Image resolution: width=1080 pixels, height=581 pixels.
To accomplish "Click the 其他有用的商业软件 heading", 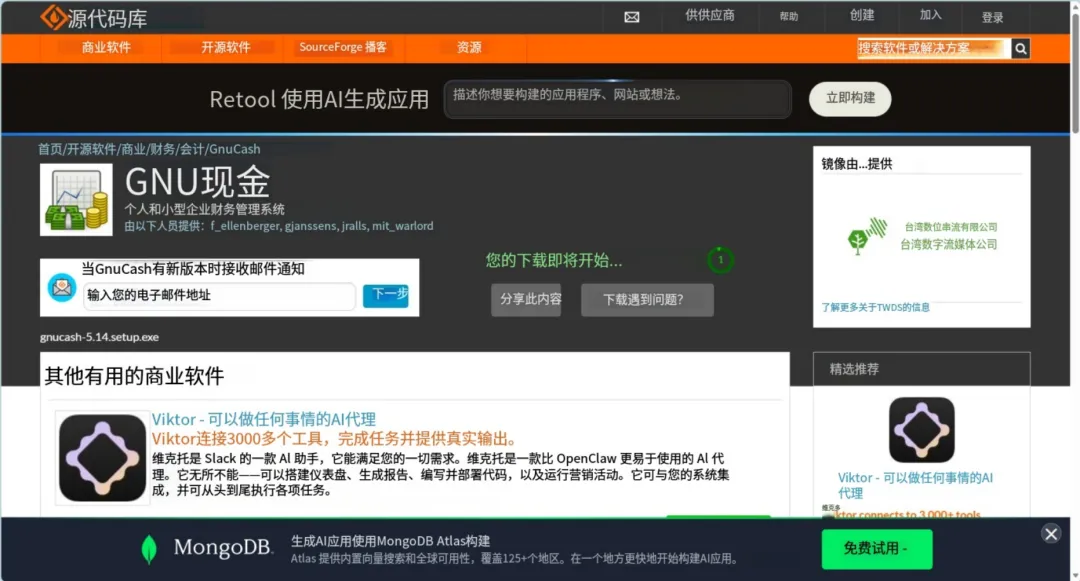I will pyautogui.click(x=134, y=376).
